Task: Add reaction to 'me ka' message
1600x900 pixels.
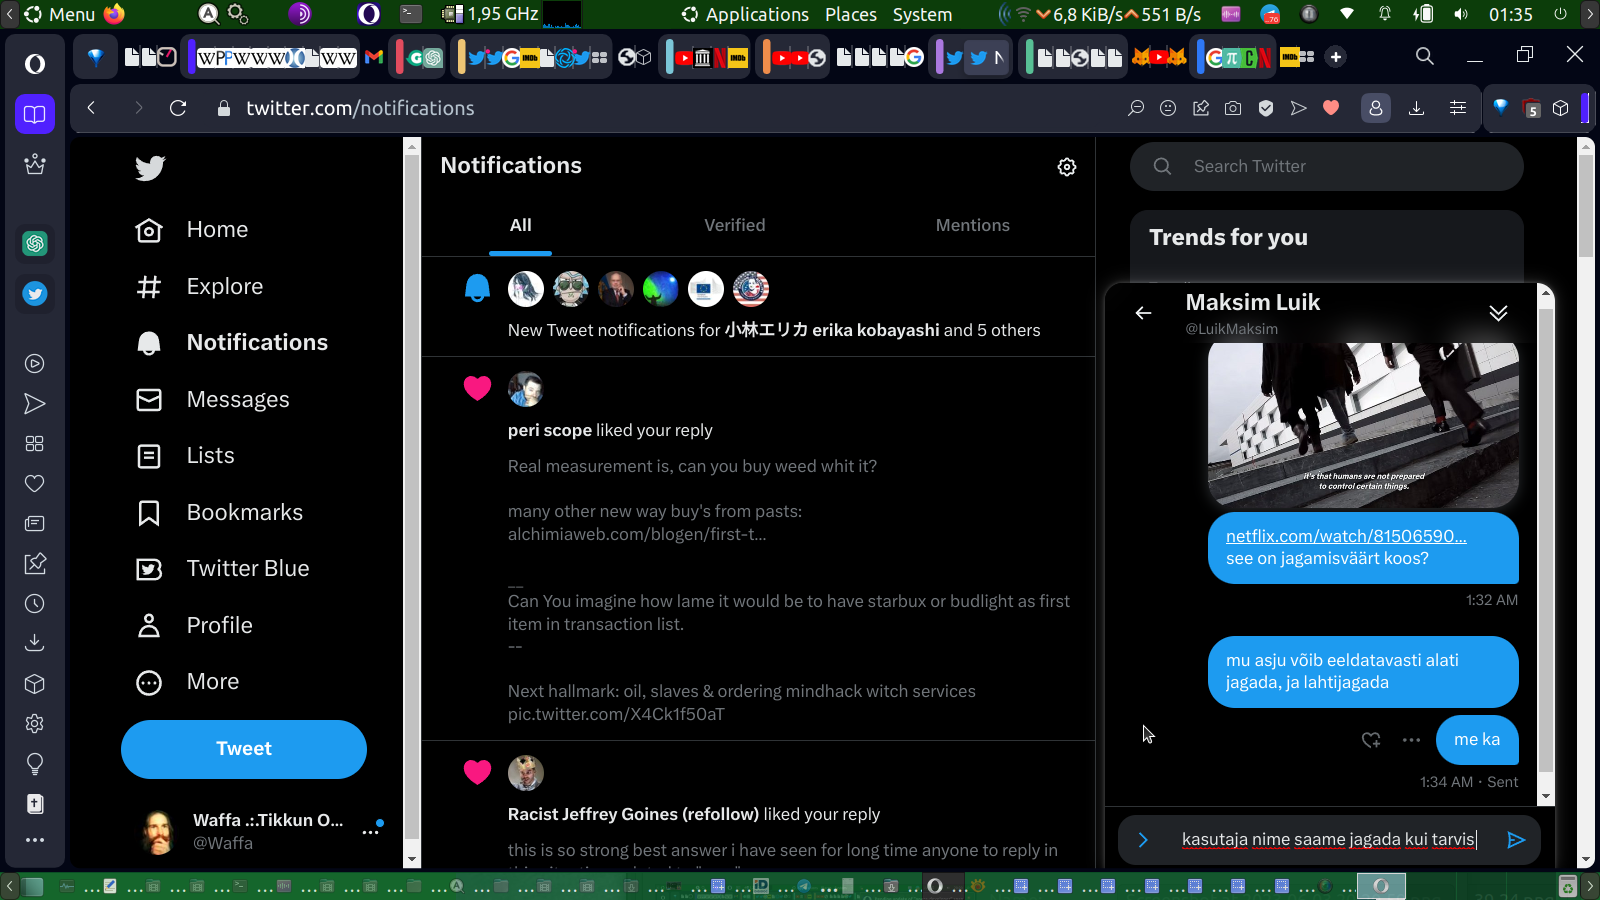Action: [1371, 740]
